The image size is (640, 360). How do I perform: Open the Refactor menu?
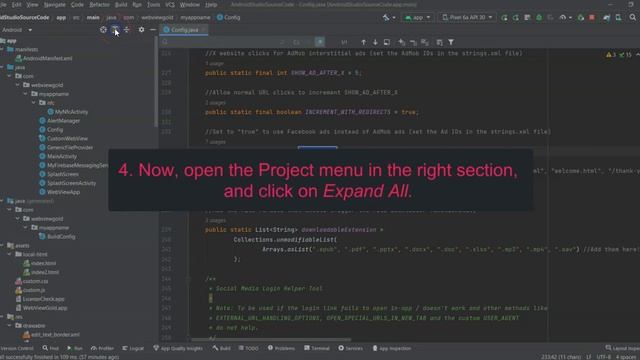coord(99,4)
